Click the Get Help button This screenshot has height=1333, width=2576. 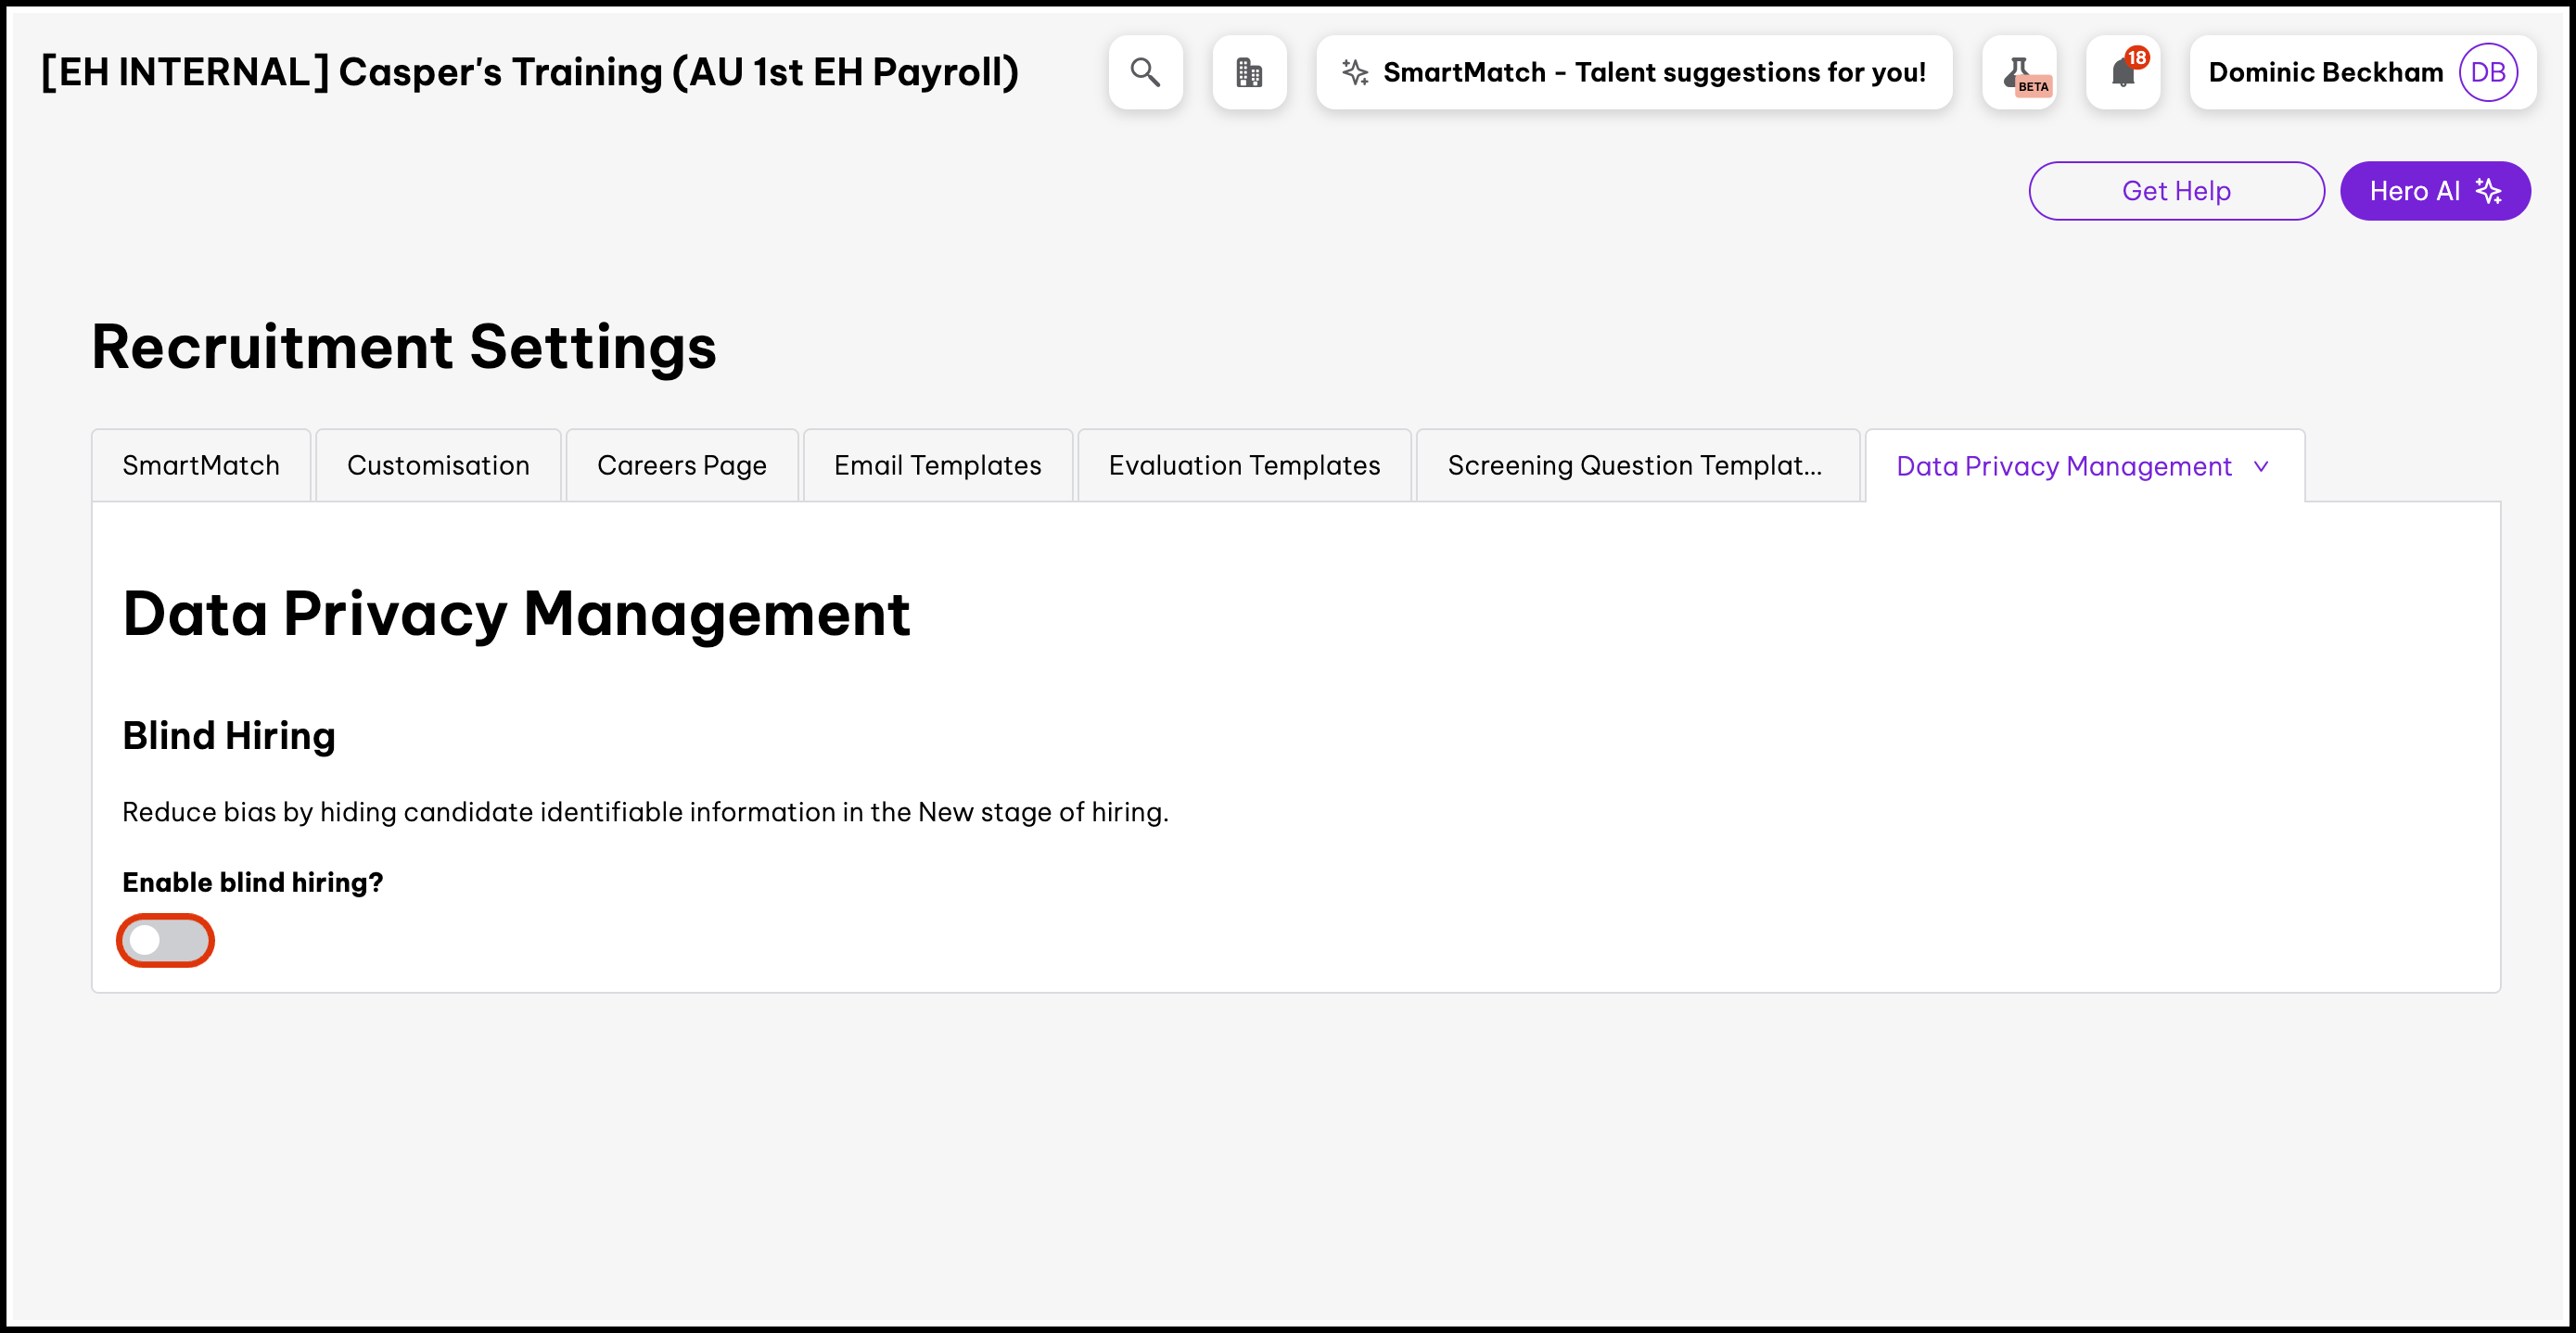pyautogui.click(x=2176, y=191)
